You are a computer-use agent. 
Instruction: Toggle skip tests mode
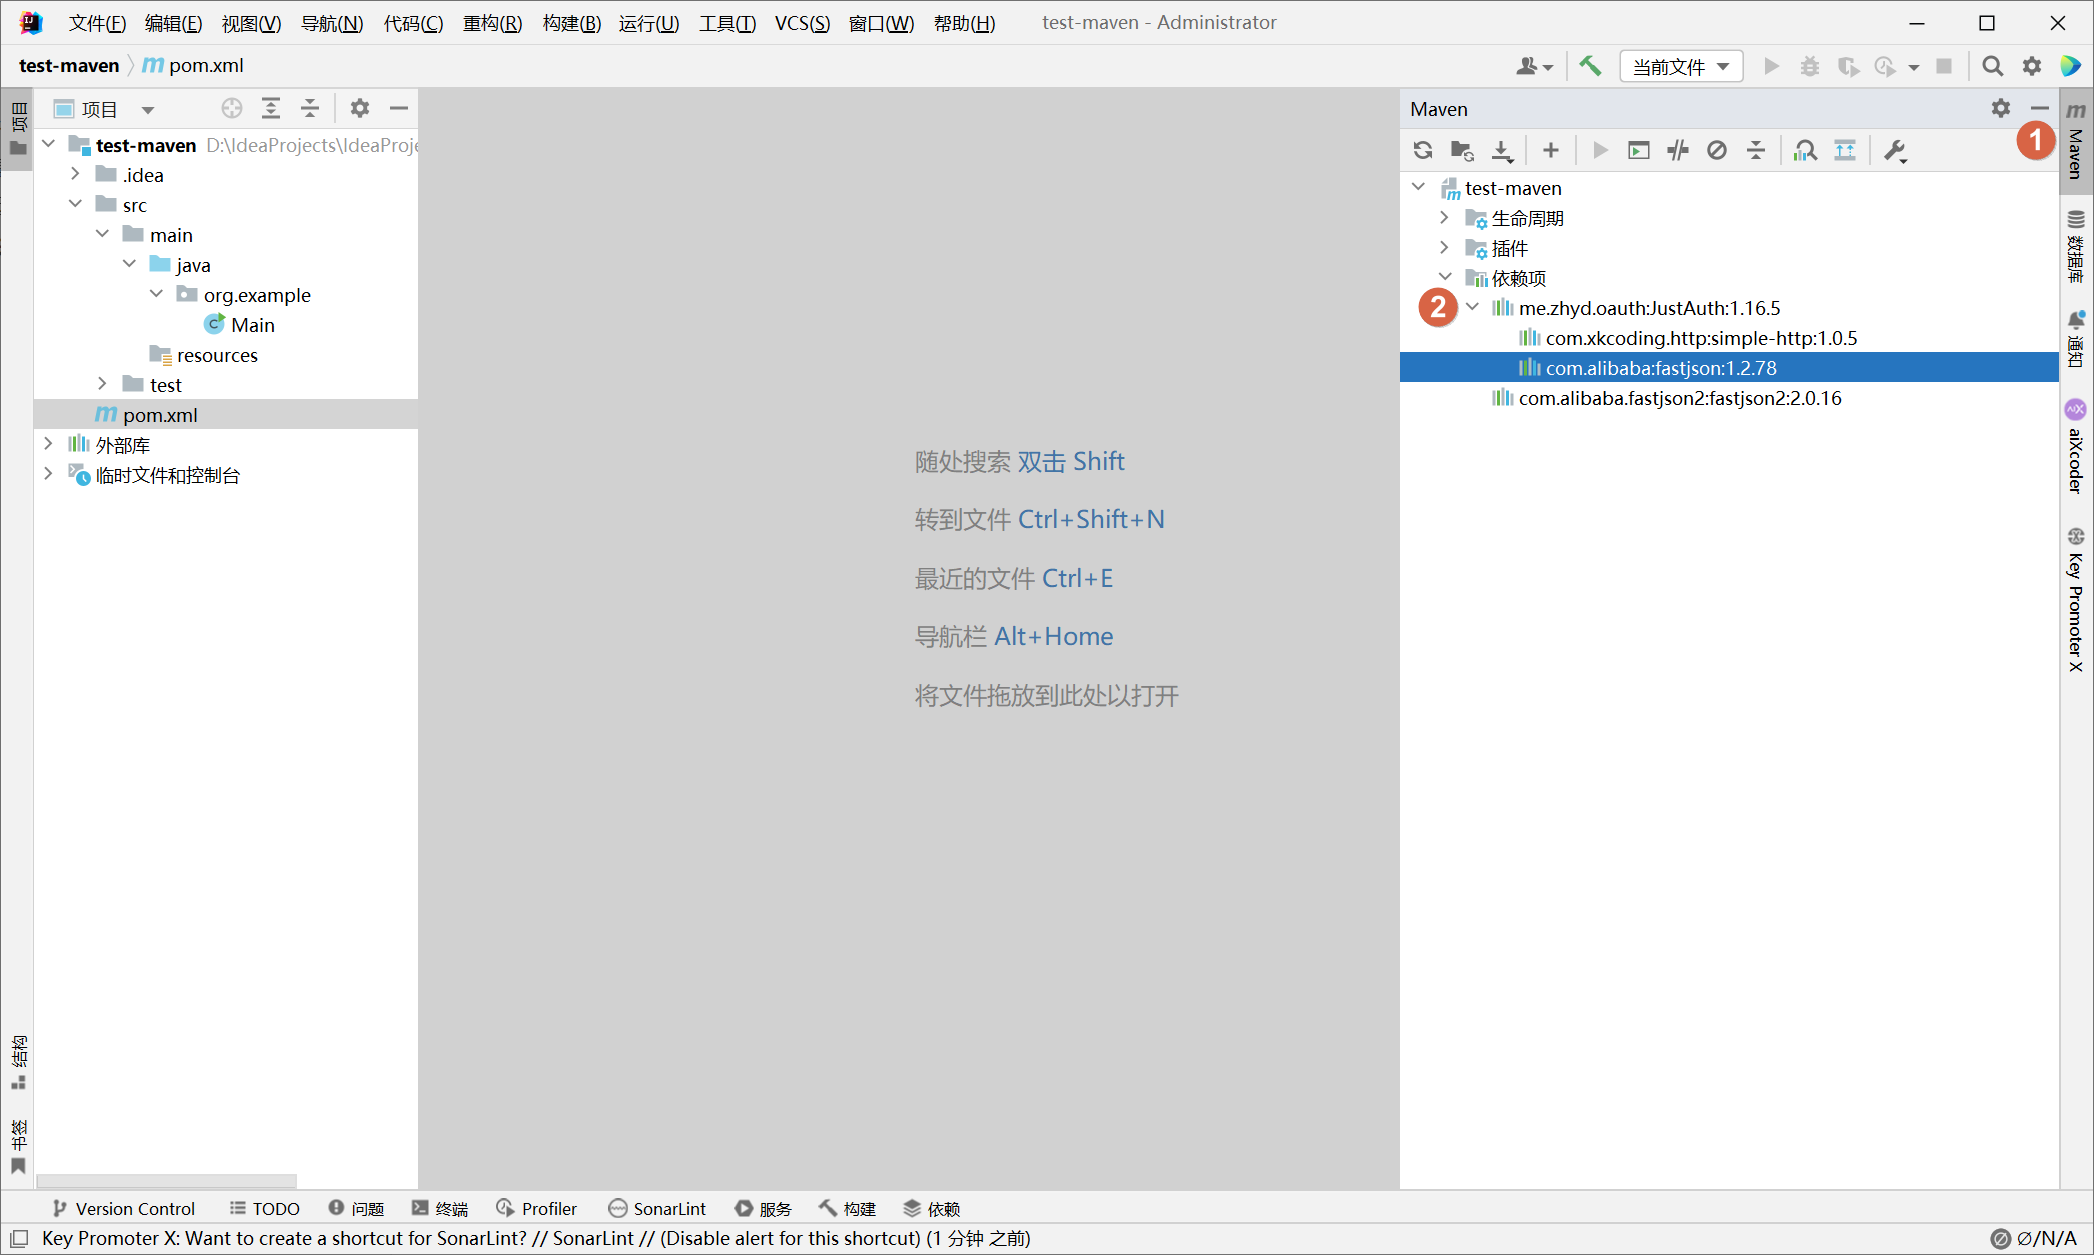[1717, 150]
